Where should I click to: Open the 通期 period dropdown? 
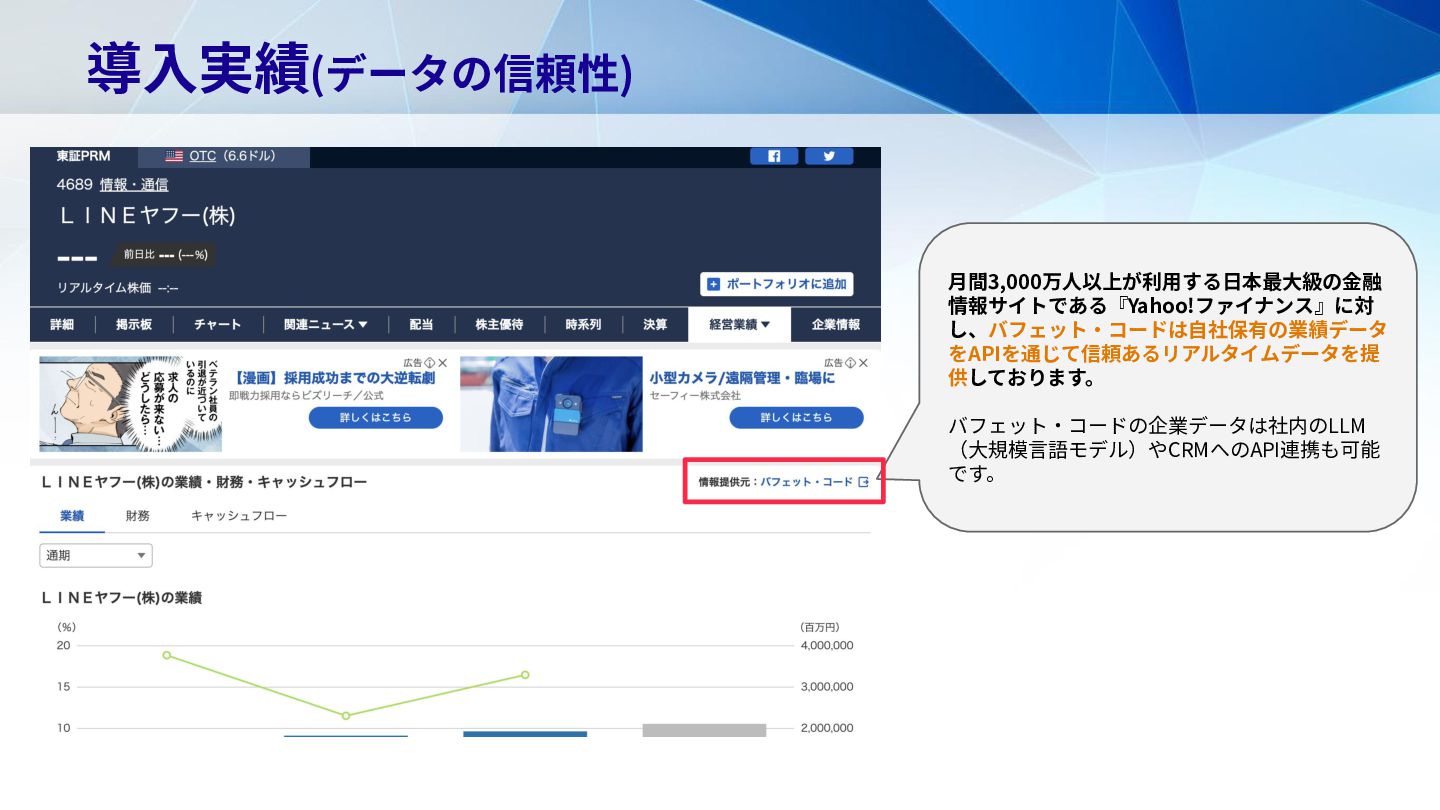96,556
